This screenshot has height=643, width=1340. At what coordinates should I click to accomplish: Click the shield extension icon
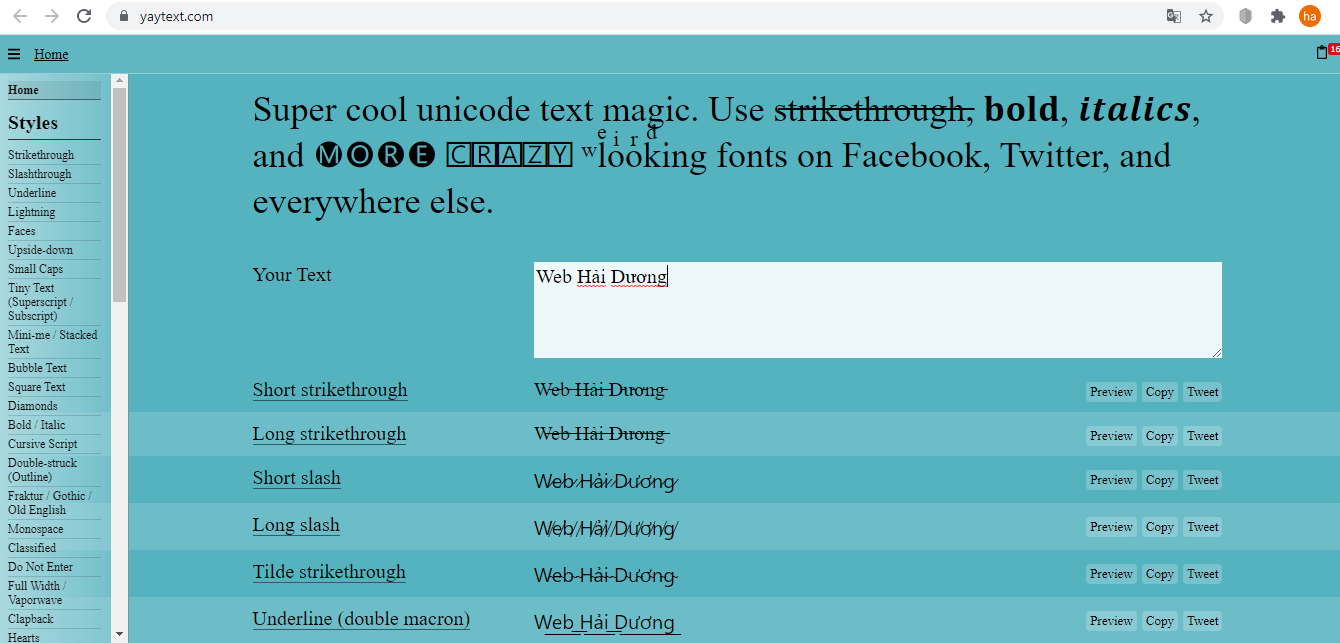point(1246,16)
